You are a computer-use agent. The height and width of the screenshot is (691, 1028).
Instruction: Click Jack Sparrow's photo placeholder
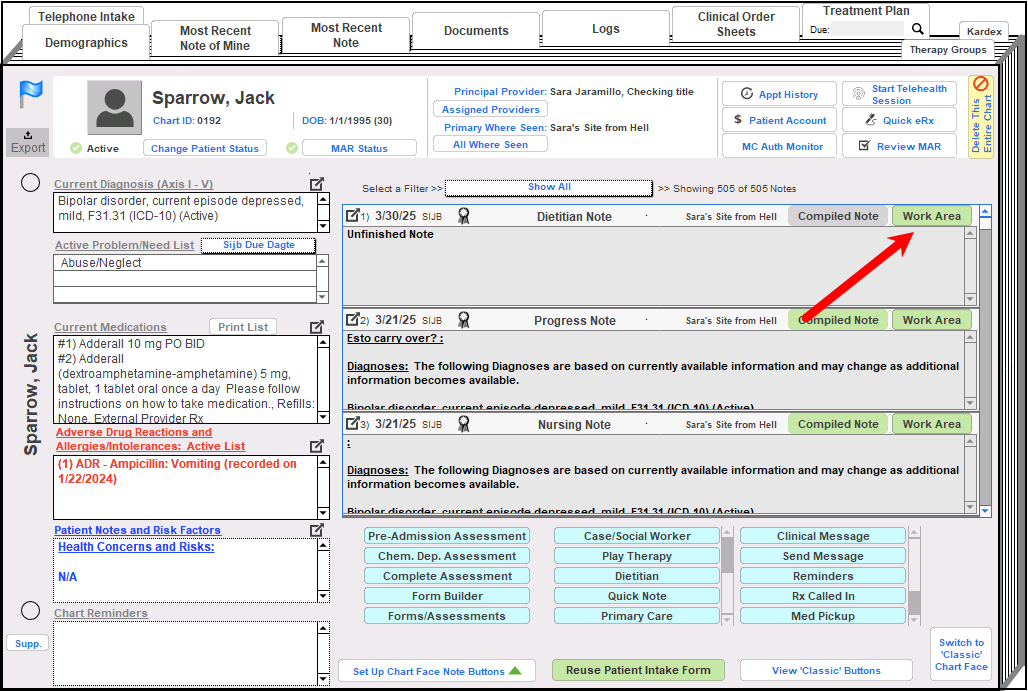click(113, 108)
